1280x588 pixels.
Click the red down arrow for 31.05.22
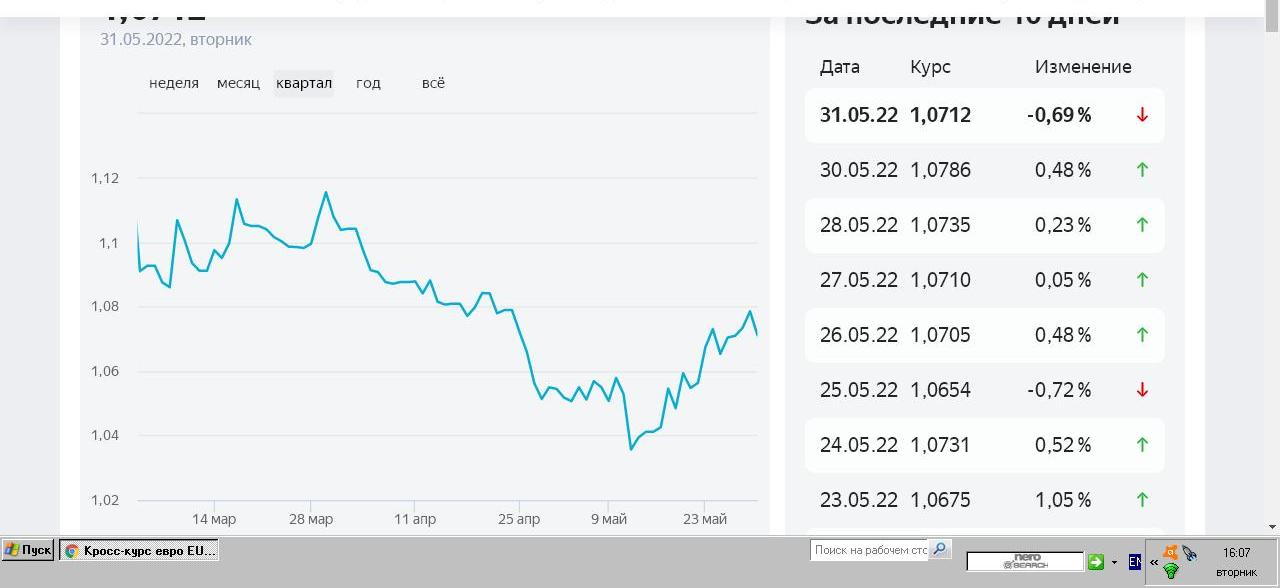tap(1142, 115)
